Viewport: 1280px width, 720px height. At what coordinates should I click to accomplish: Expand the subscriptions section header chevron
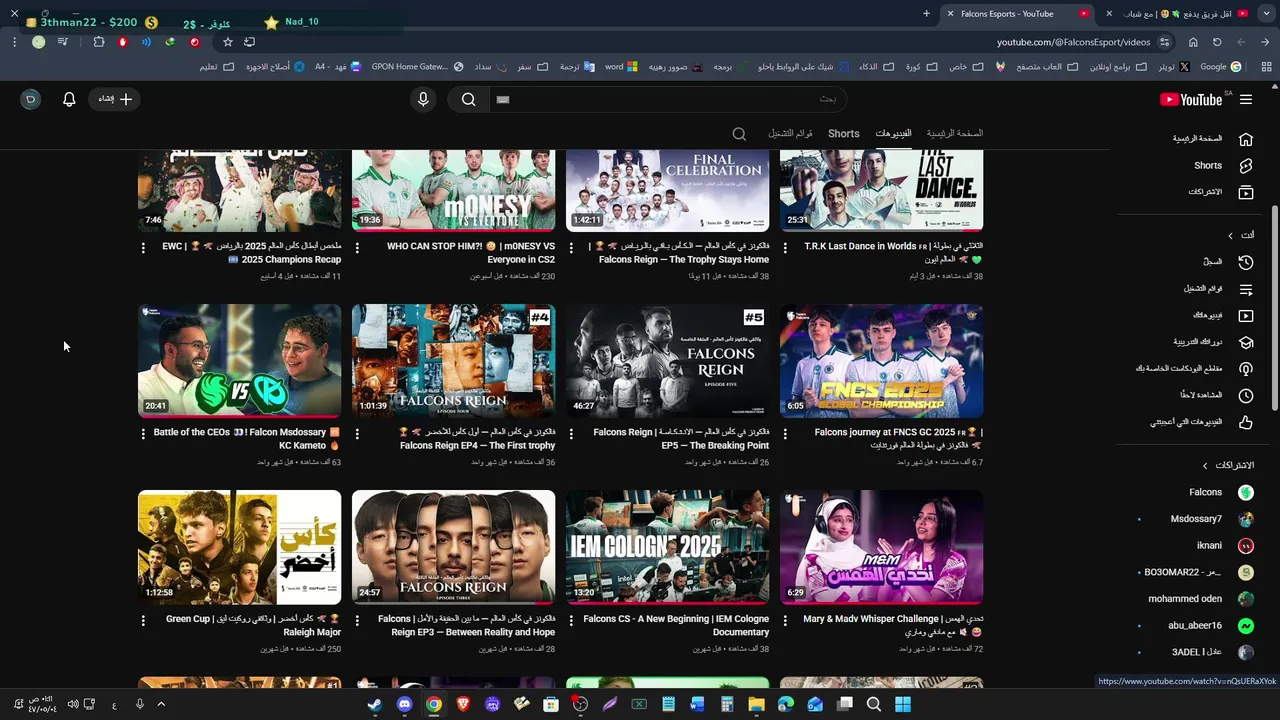pyautogui.click(x=1205, y=466)
